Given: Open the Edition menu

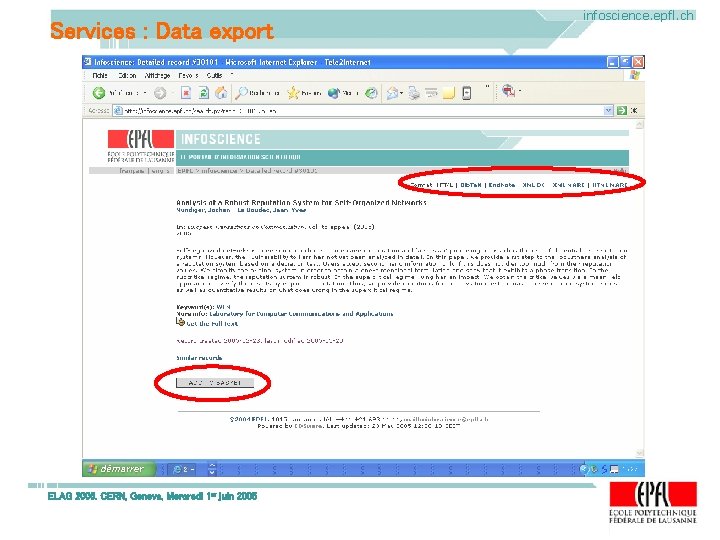Looking at the screenshot, I should click(127, 75).
